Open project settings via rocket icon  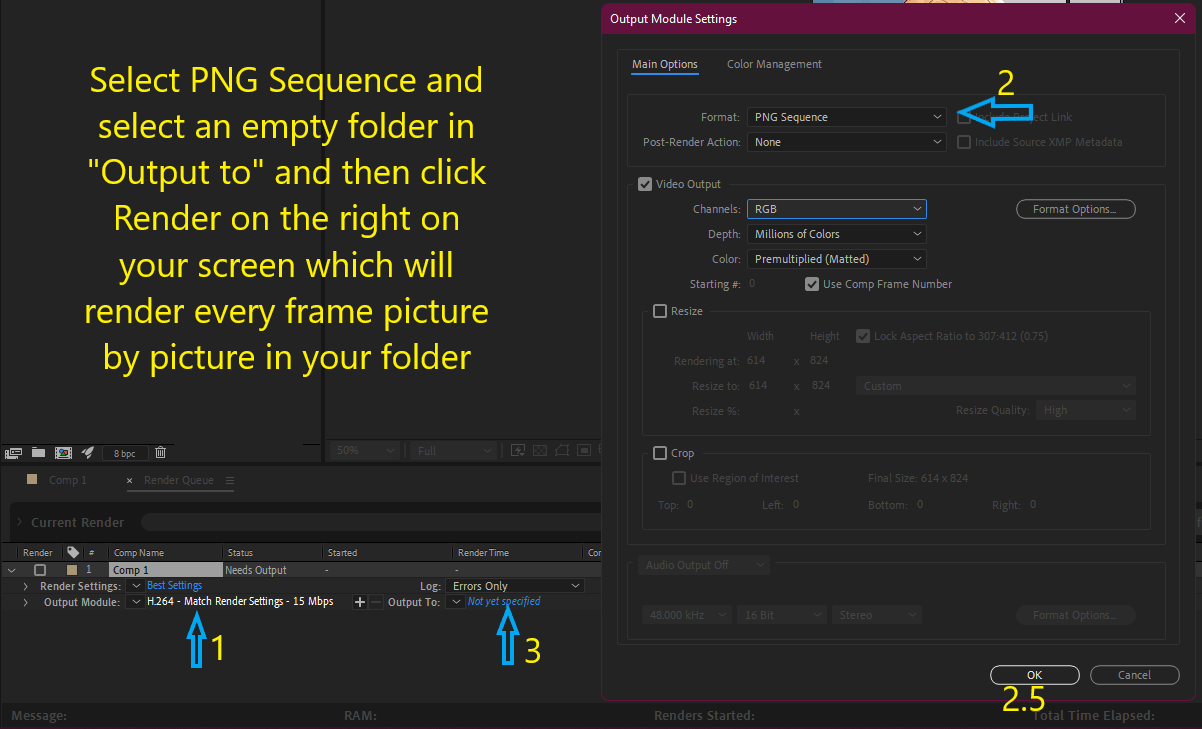coord(87,452)
